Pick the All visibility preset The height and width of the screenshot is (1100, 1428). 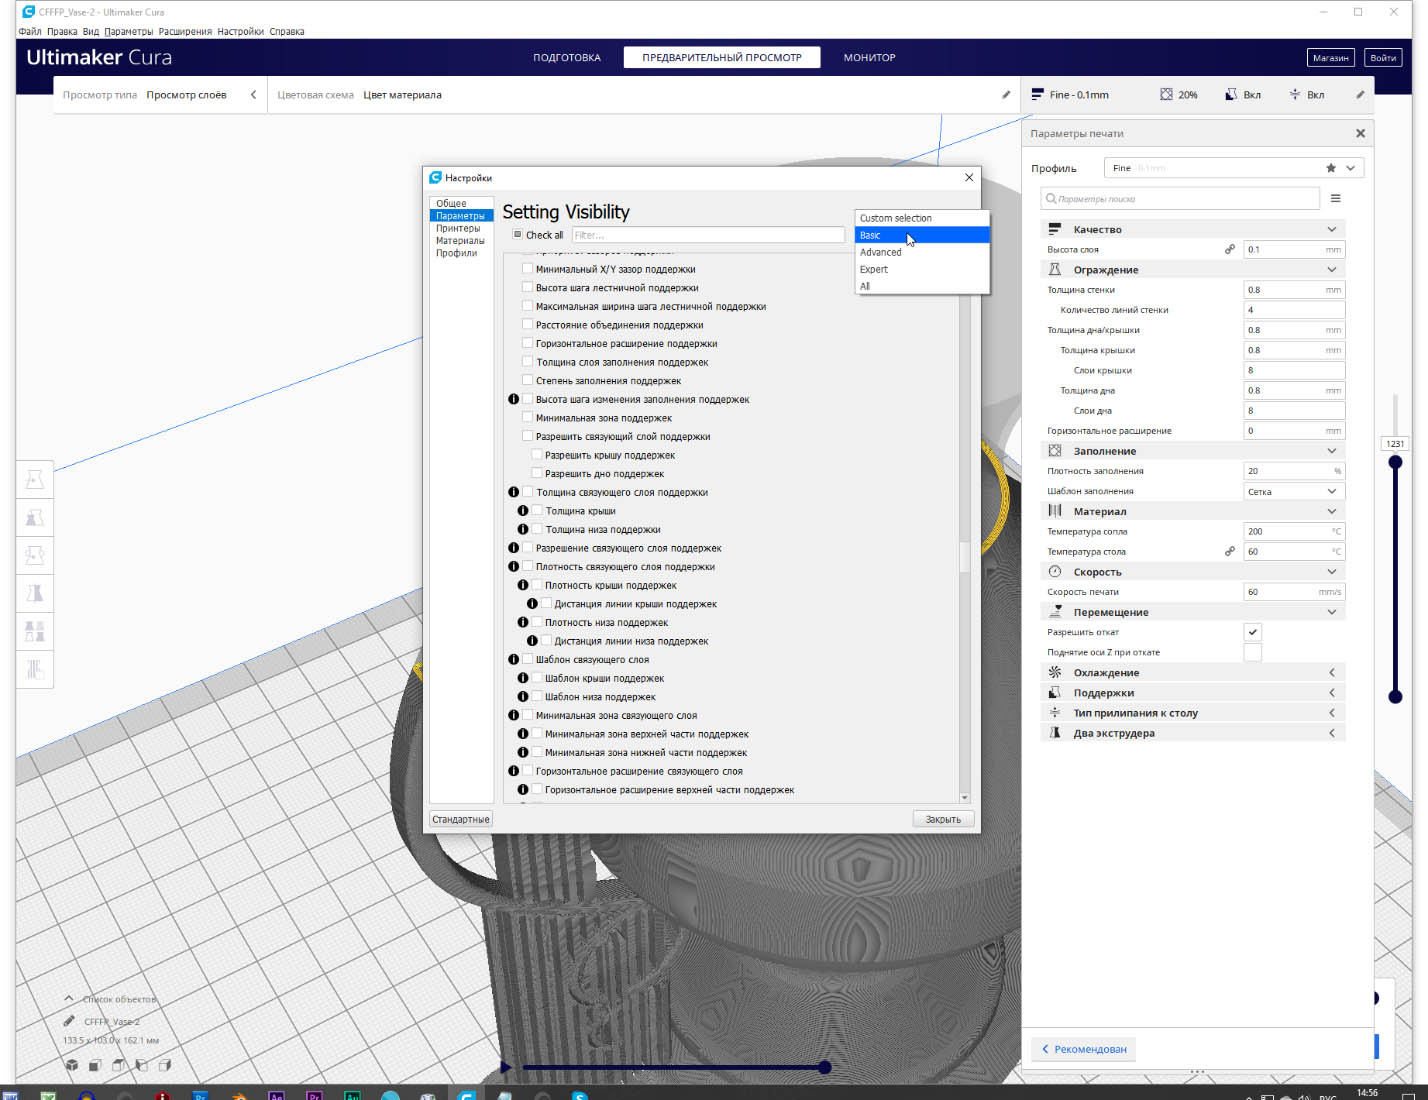922,286
